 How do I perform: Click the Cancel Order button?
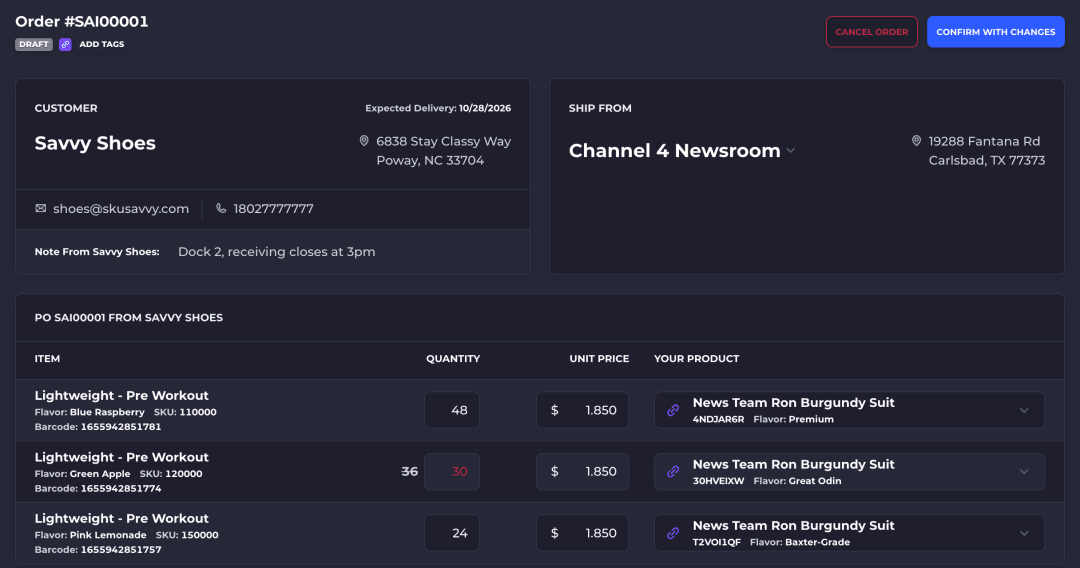point(871,32)
